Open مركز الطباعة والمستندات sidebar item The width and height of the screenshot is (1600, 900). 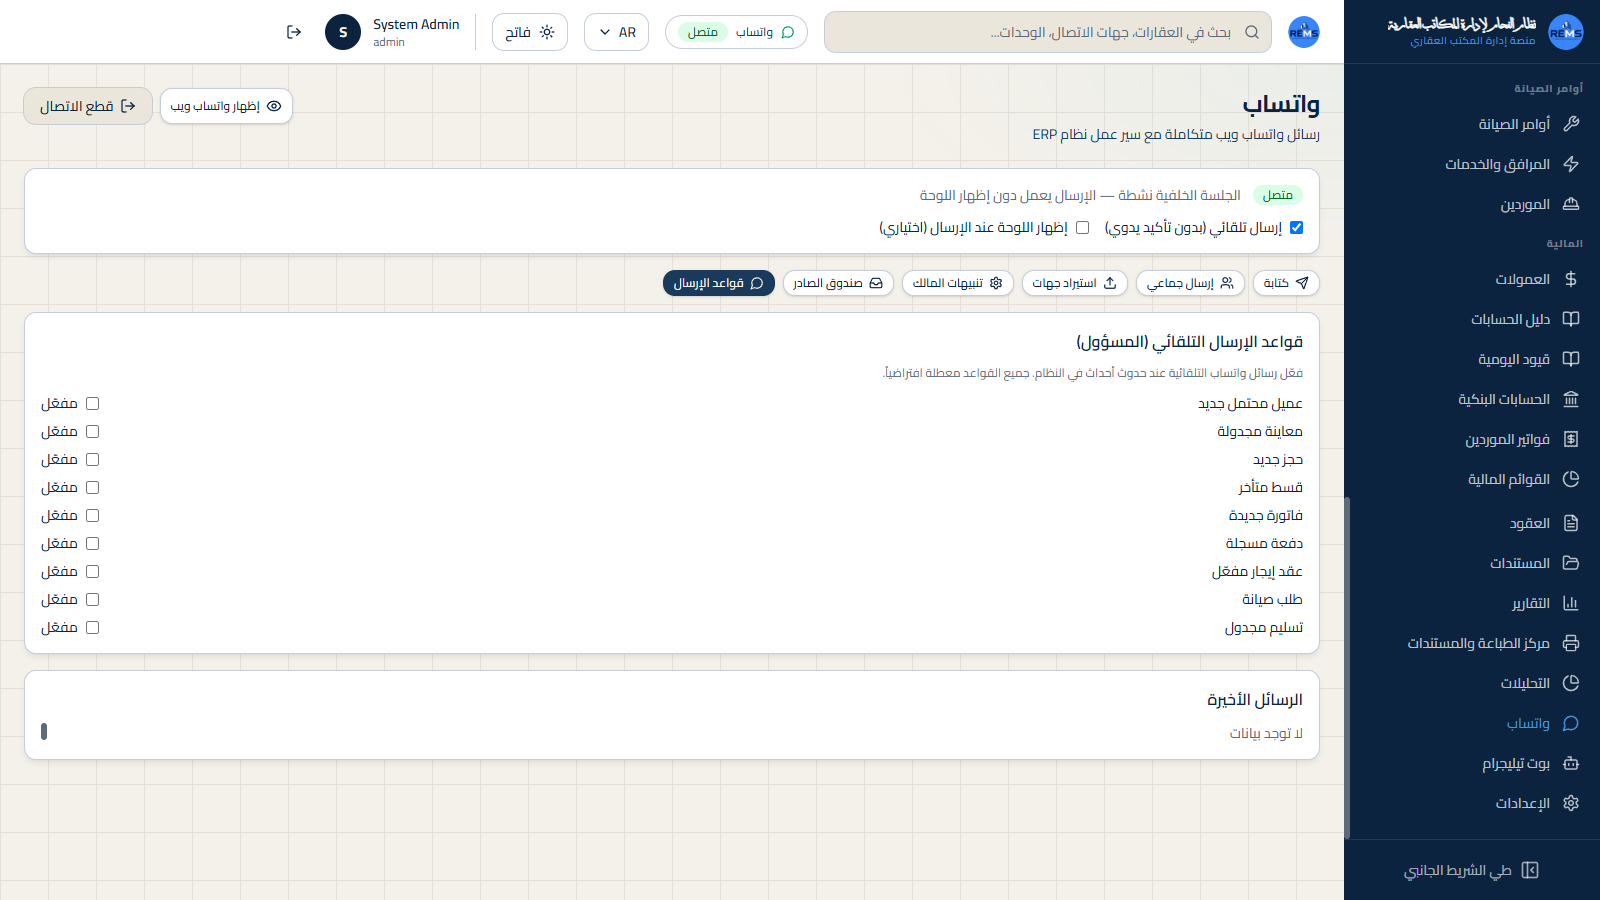1472,643
